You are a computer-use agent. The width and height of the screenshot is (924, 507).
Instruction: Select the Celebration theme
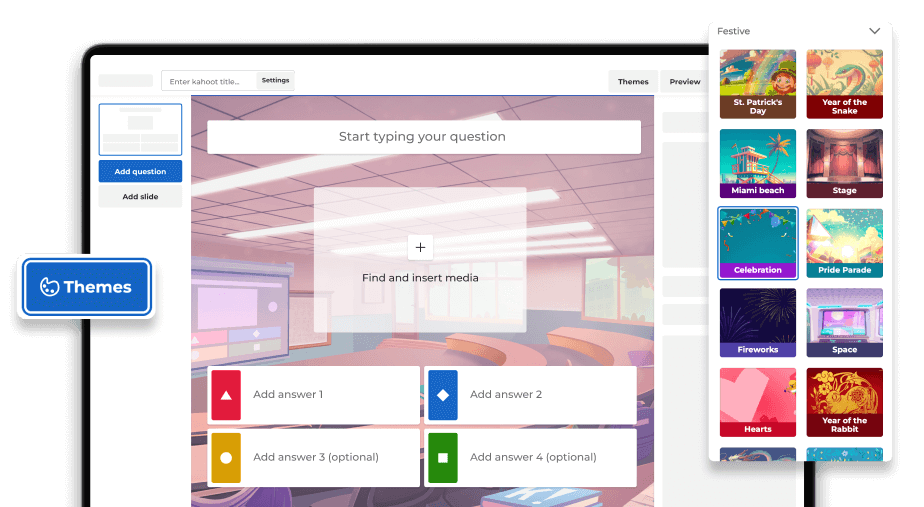point(758,243)
